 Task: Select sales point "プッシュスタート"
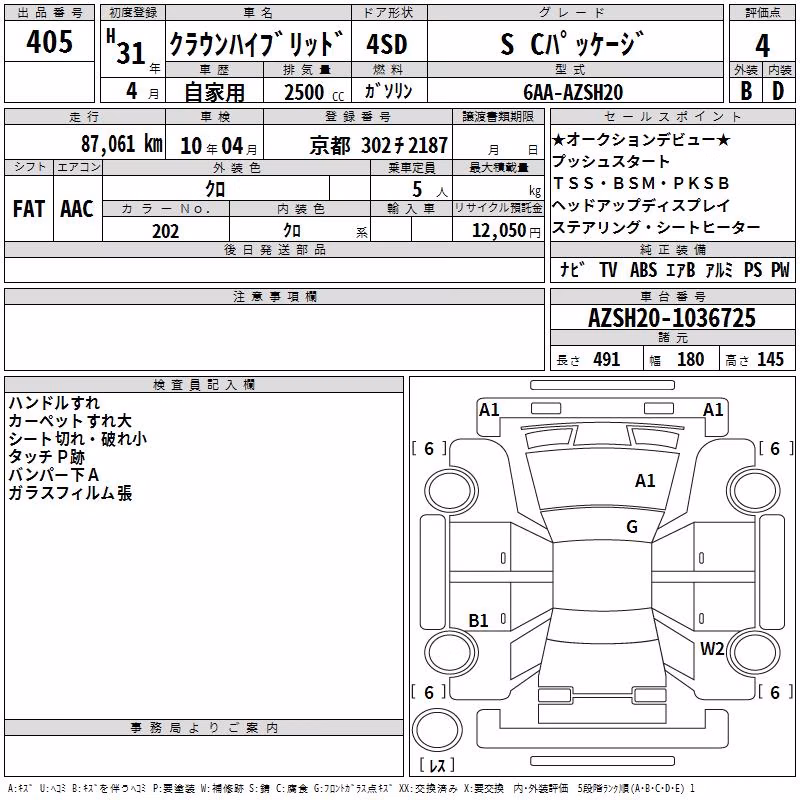pyautogui.click(x=611, y=161)
